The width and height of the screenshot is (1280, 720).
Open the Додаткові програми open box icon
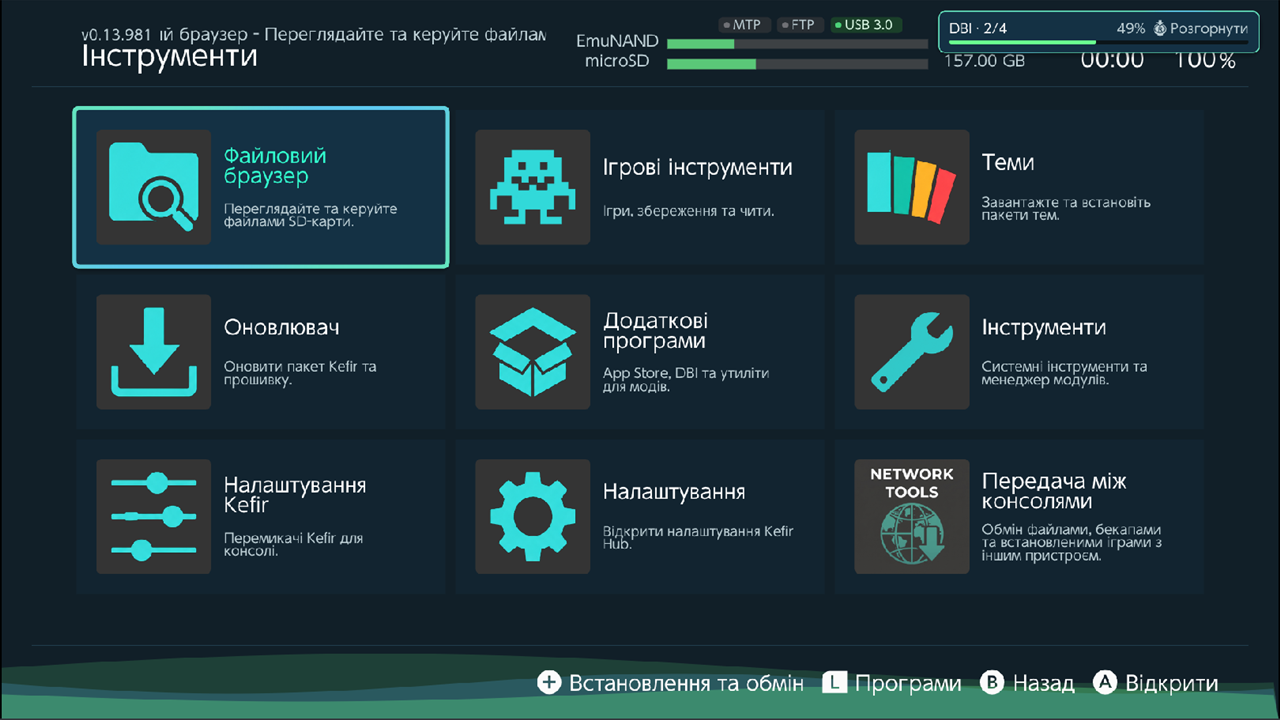click(533, 352)
